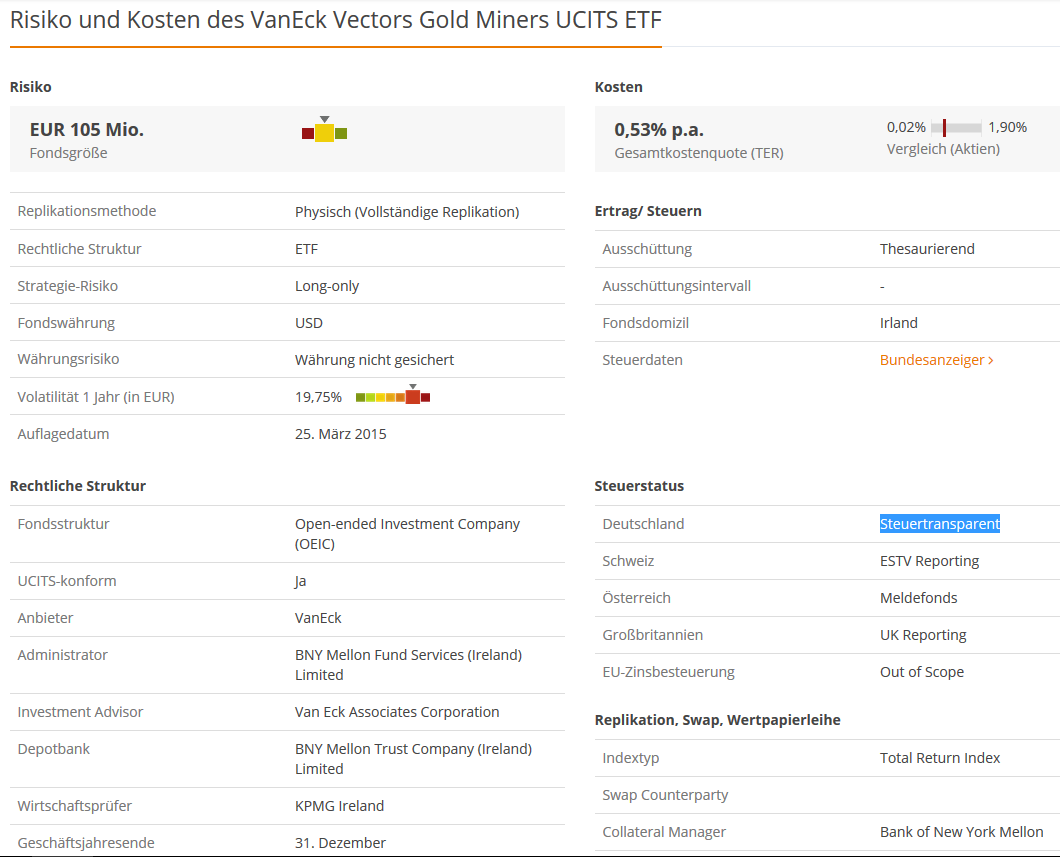
Task: Click the Ertrag/ Steuern section heading
Action: [647, 211]
